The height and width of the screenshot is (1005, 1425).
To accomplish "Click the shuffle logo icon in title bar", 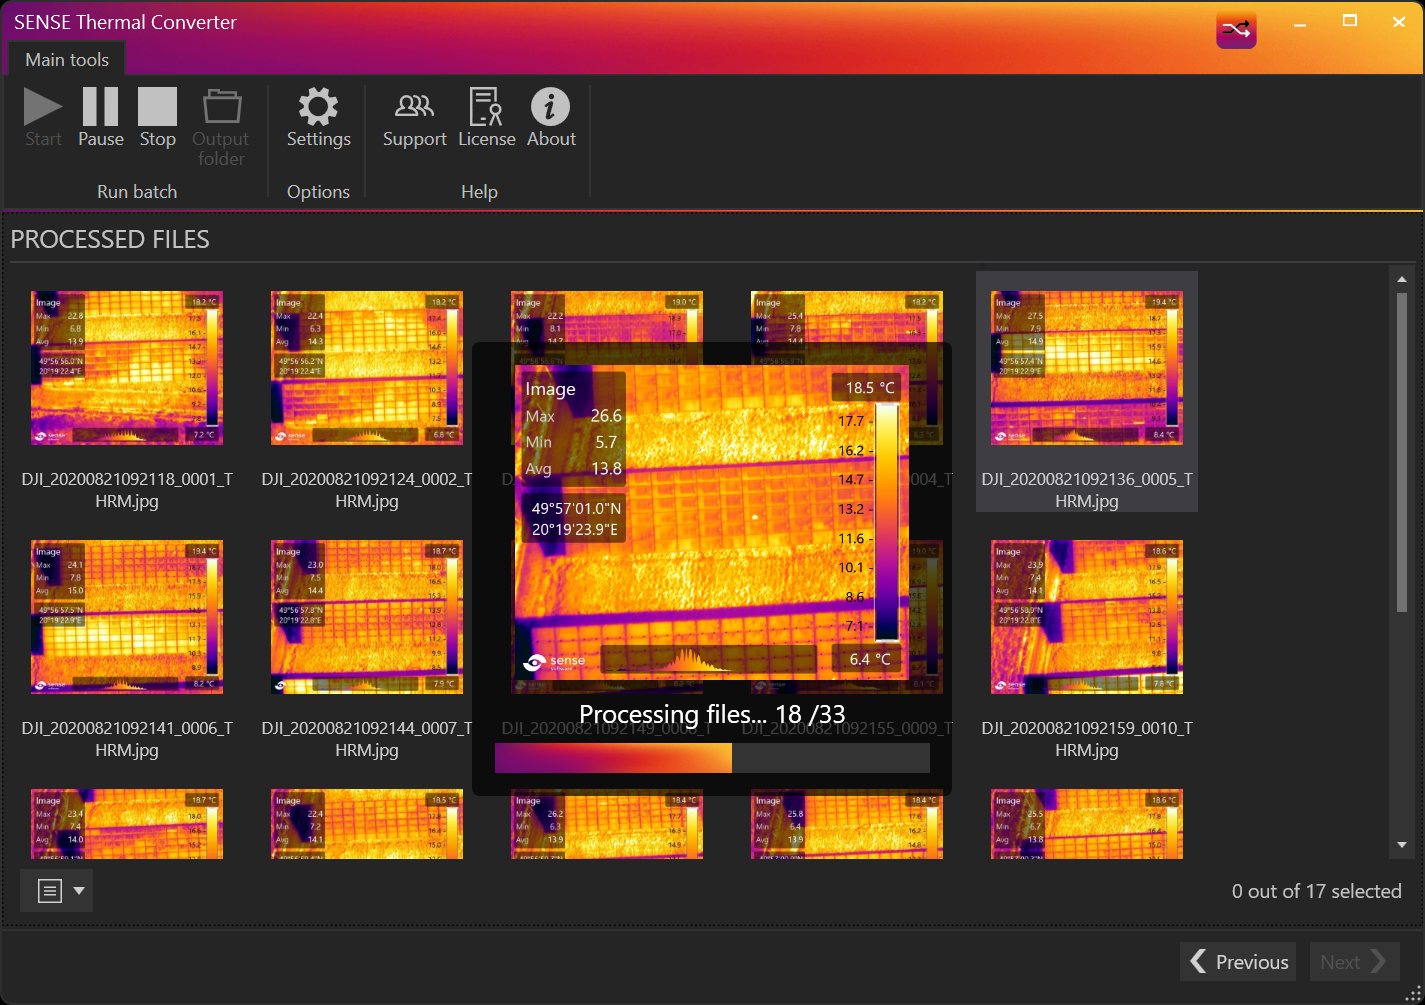I will coord(1236,30).
